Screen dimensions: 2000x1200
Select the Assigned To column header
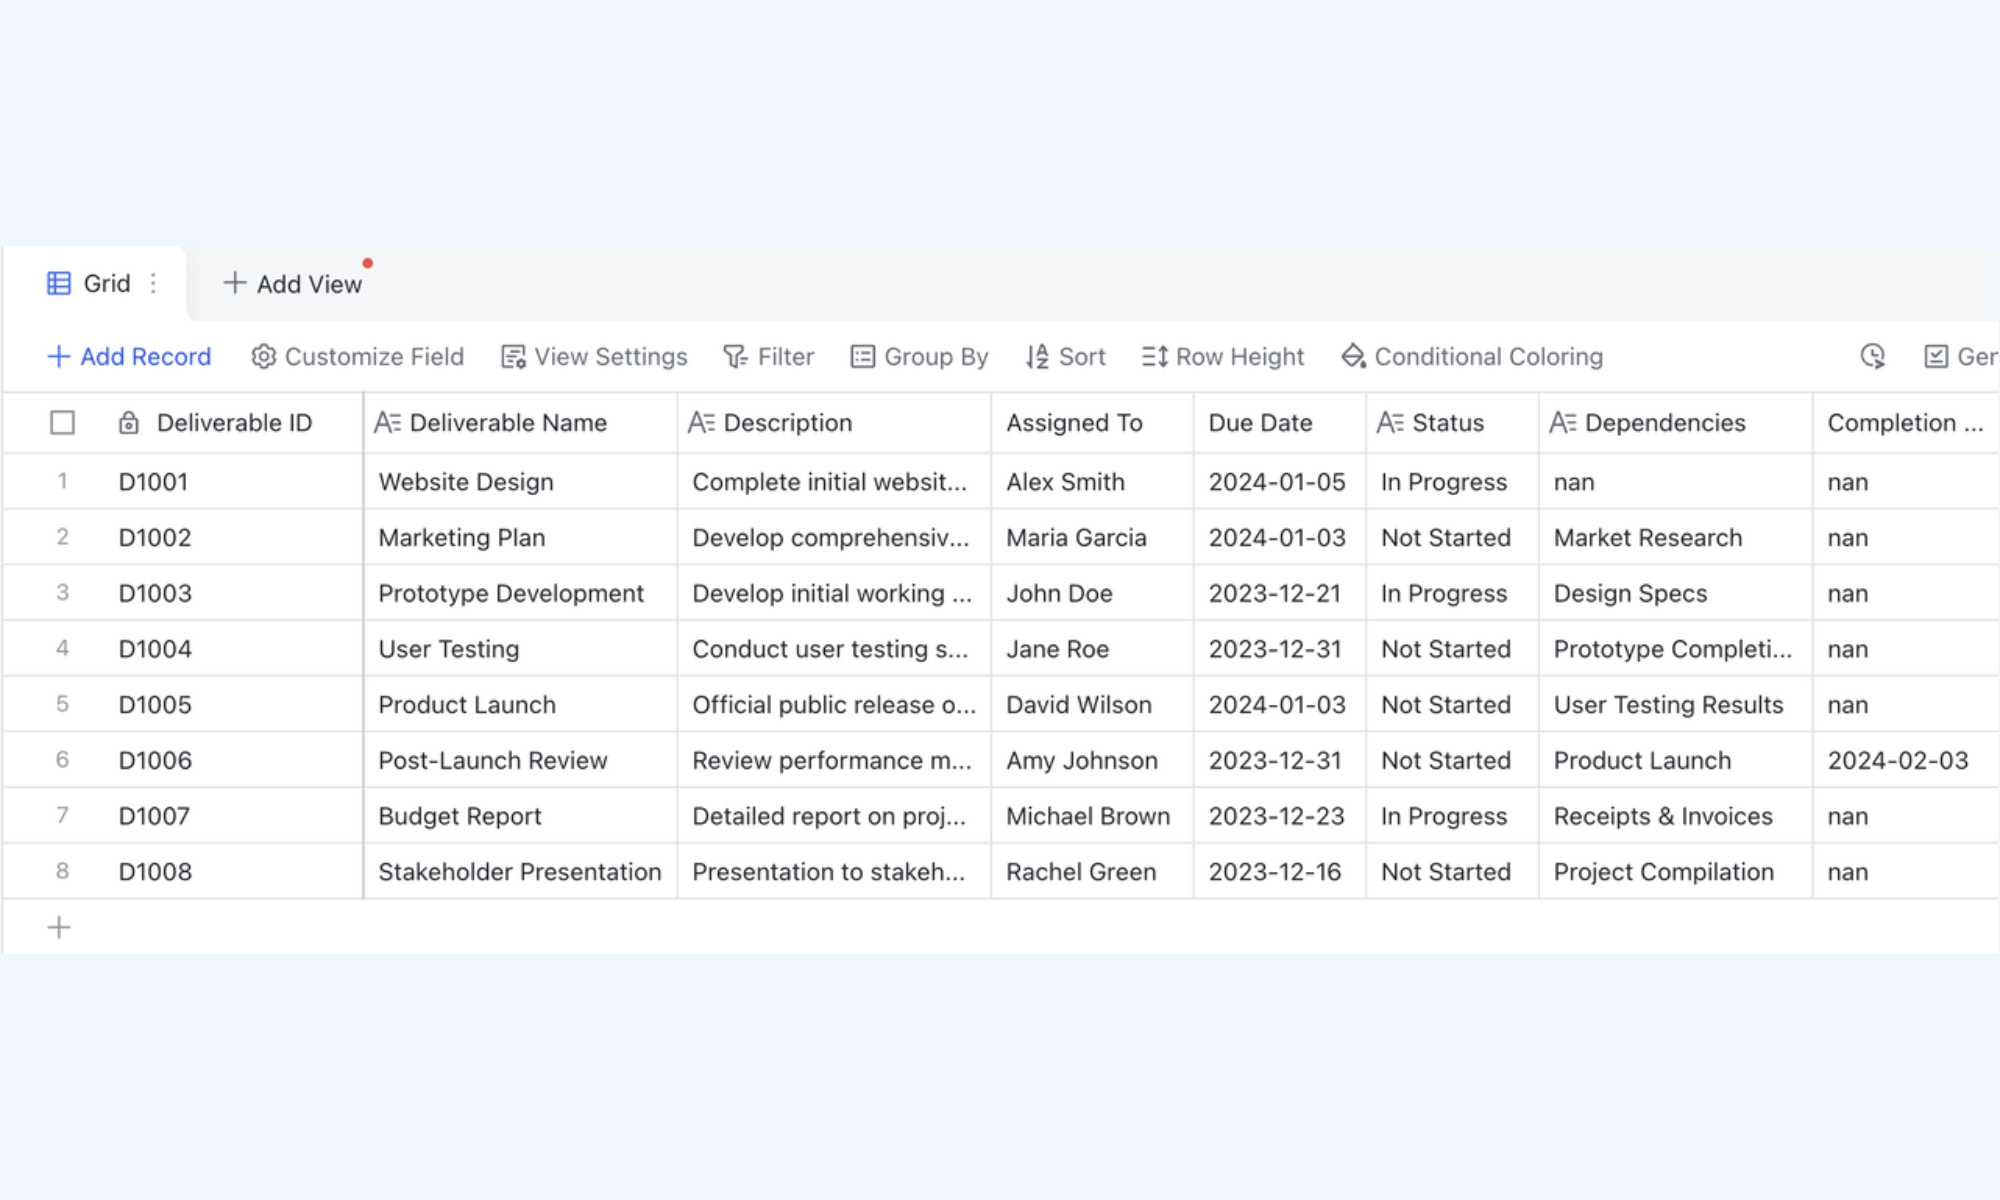point(1092,423)
